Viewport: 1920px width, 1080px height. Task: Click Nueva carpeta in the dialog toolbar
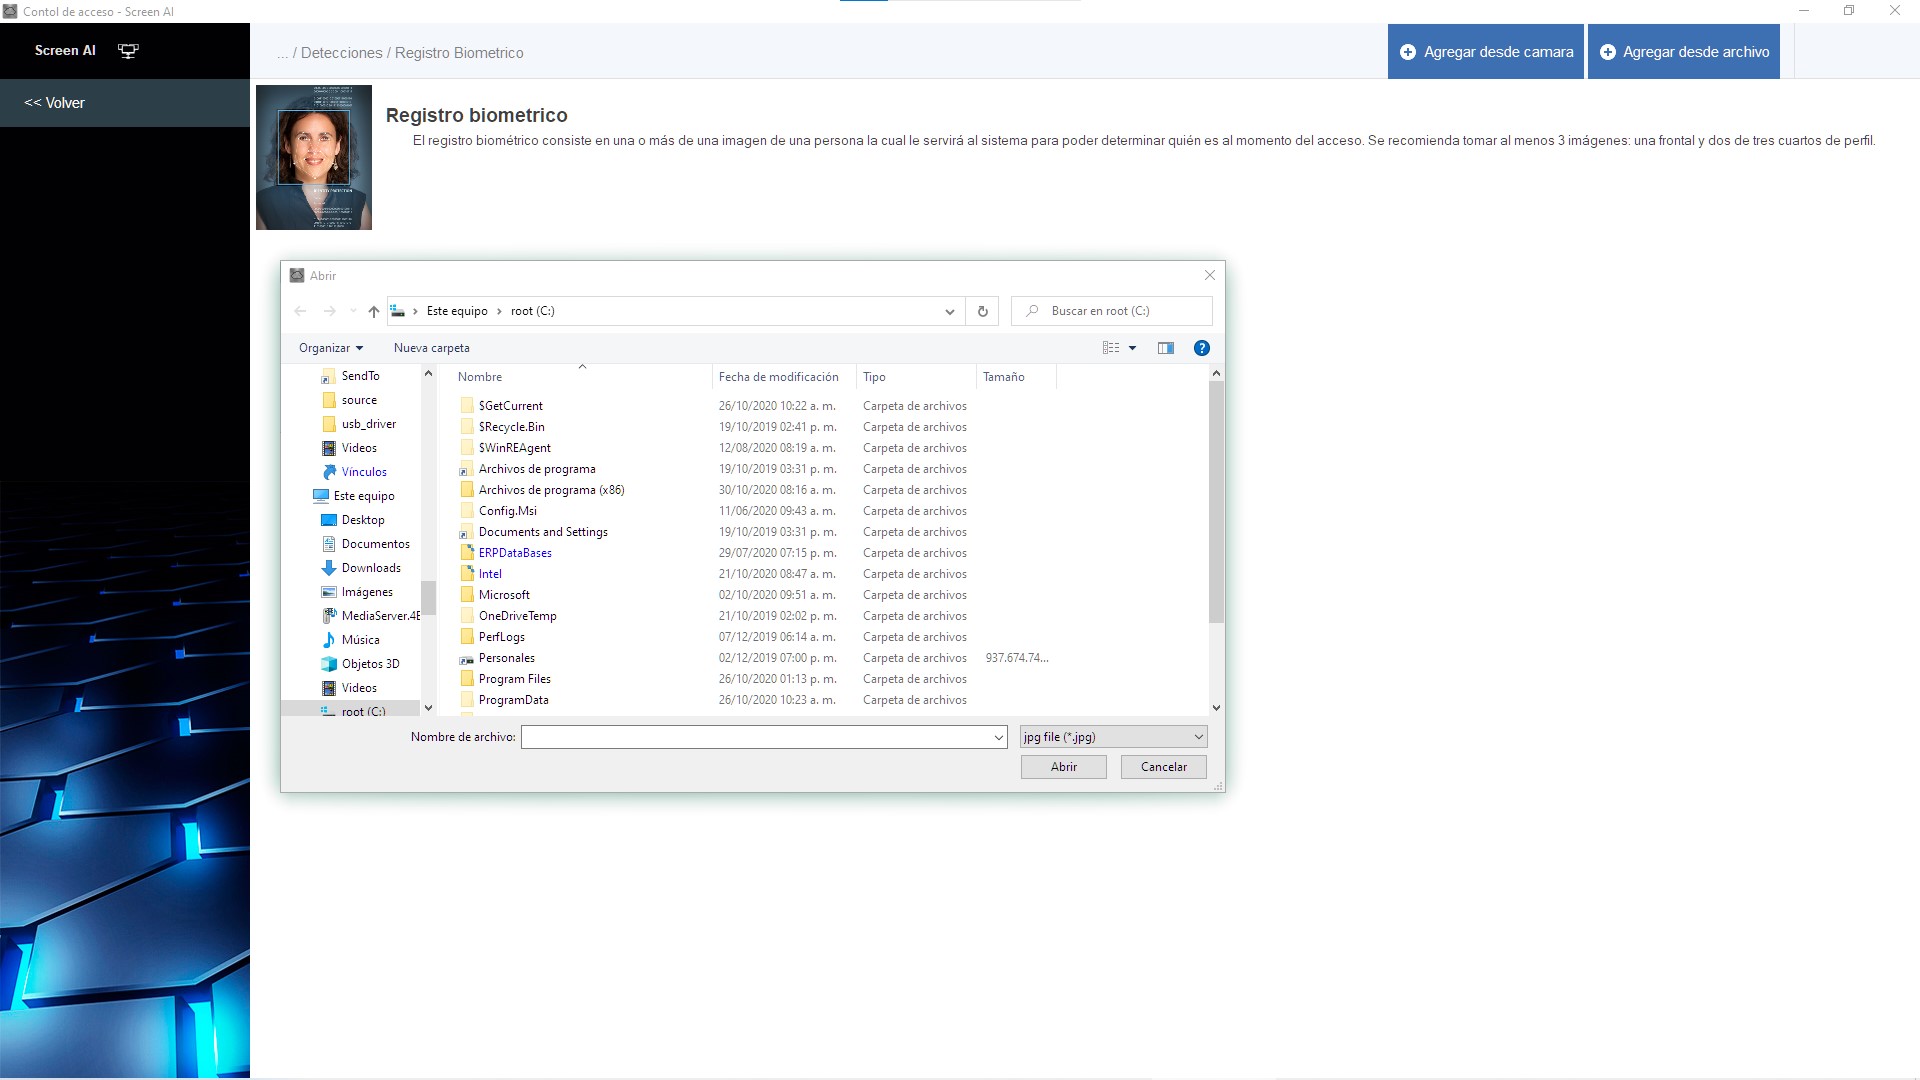pyautogui.click(x=431, y=348)
